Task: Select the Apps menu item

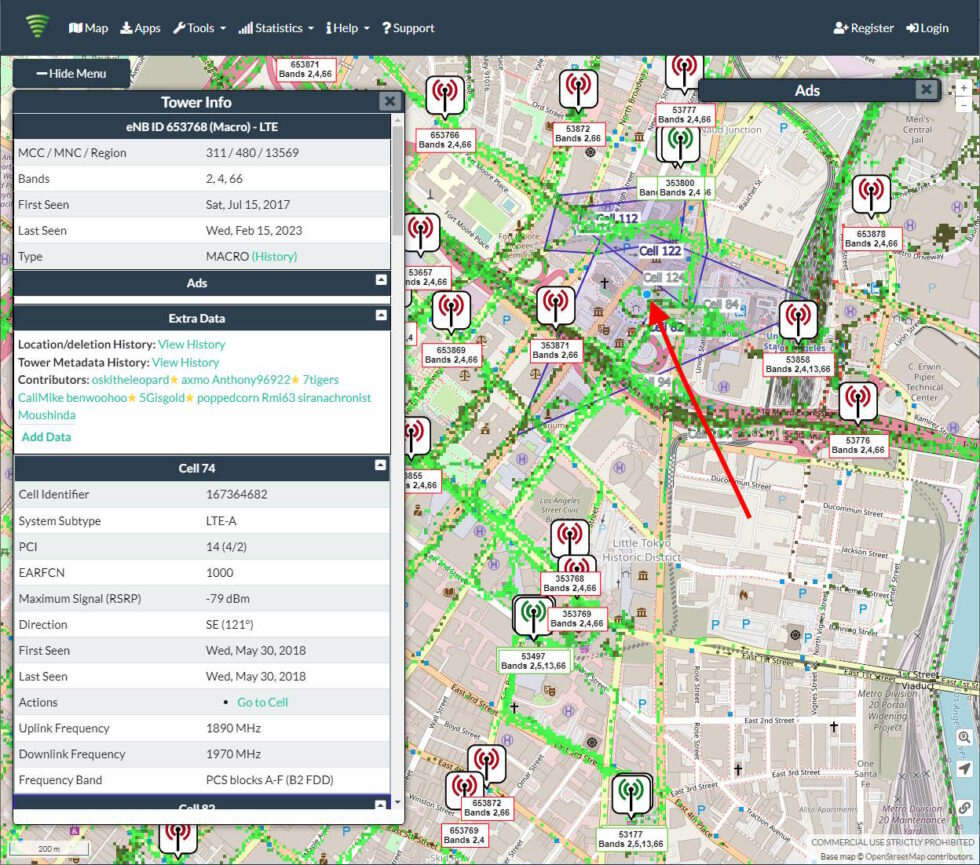Action: [x=140, y=28]
